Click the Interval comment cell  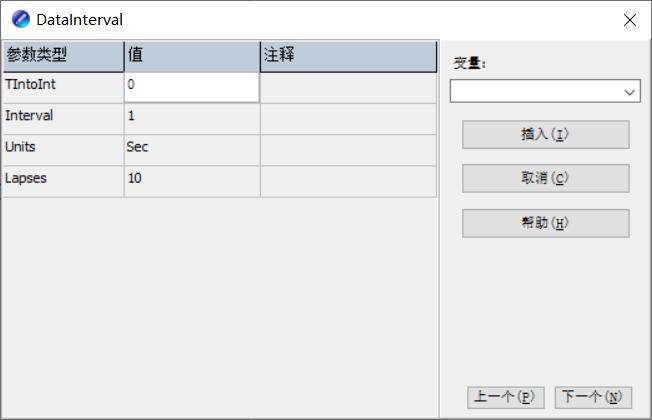point(347,117)
